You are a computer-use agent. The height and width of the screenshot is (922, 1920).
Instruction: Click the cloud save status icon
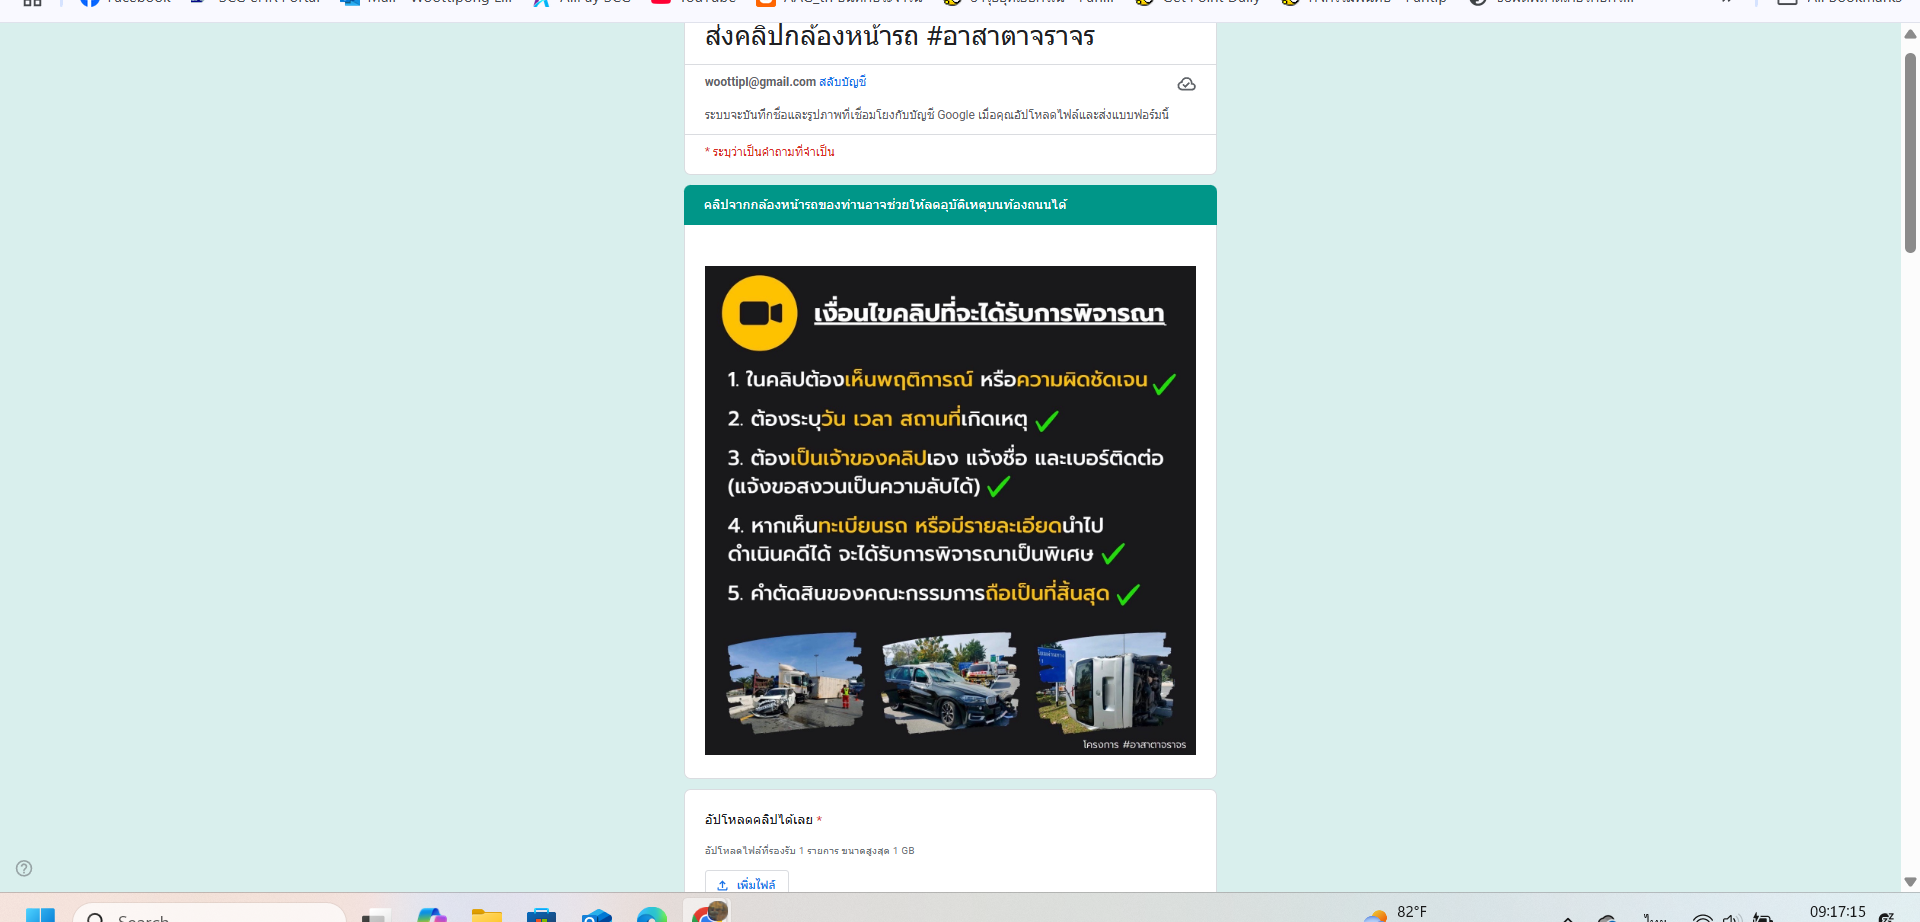tap(1186, 84)
